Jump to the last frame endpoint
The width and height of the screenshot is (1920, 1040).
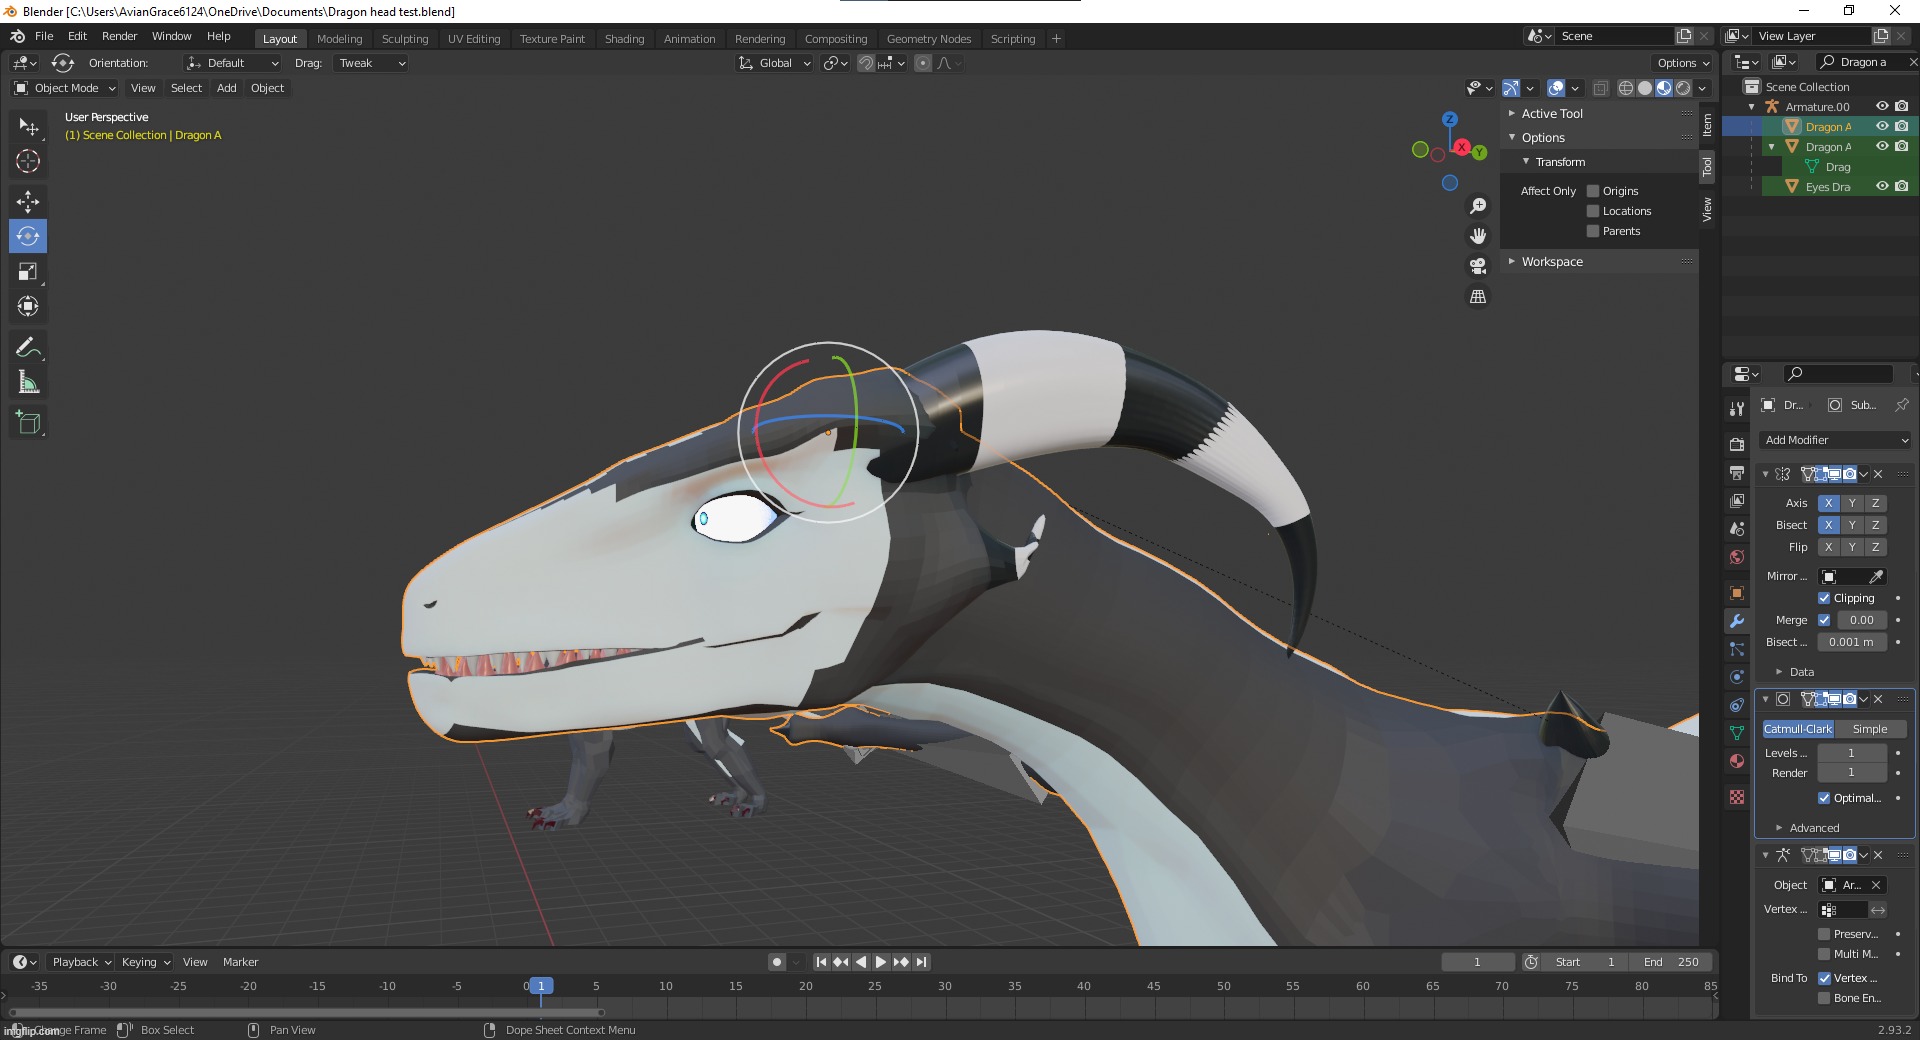point(922,962)
